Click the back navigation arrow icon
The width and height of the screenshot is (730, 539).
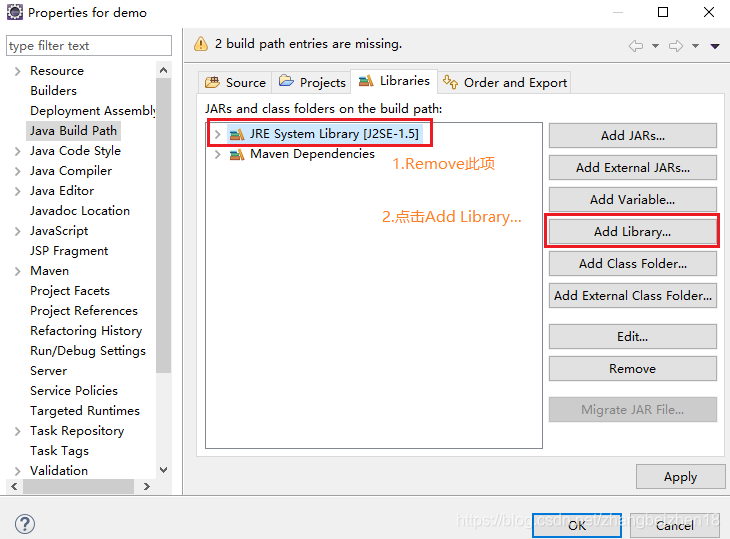tap(635, 46)
